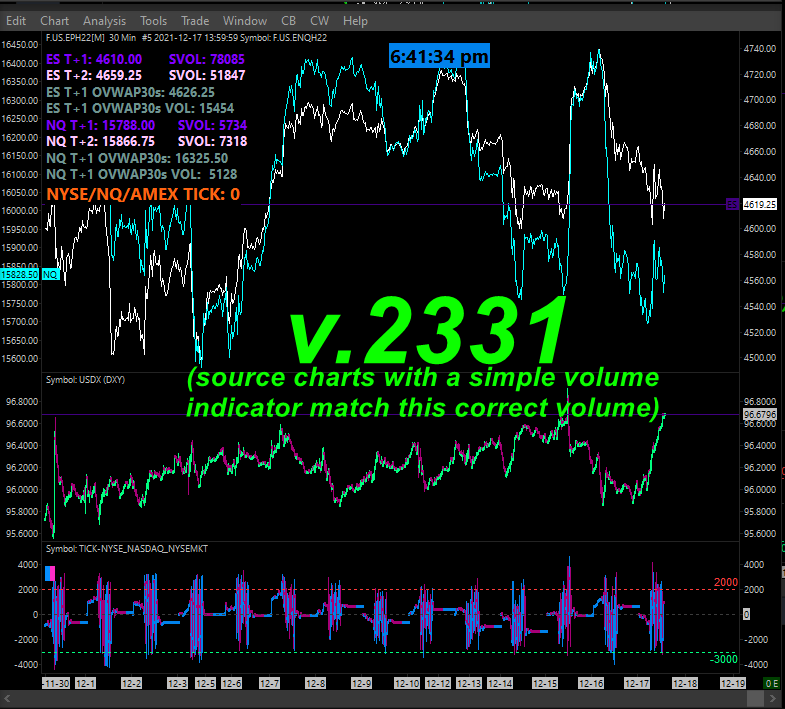Click ES T+1 OVWAP30s VOL: 15454 text
Screen dimensions: 785x709
click(x=140, y=109)
